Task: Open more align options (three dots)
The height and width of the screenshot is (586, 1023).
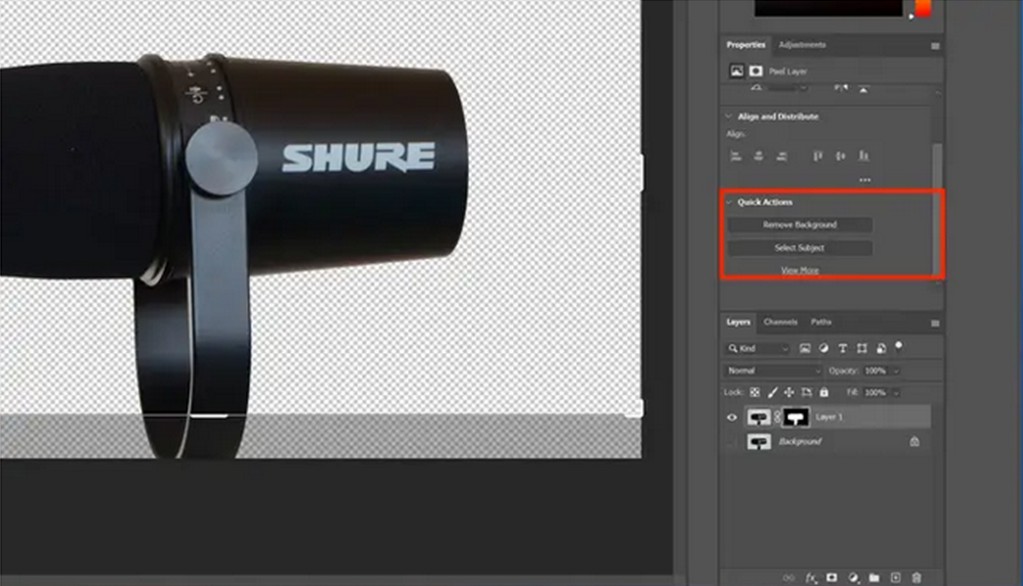Action: tap(865, 180)
